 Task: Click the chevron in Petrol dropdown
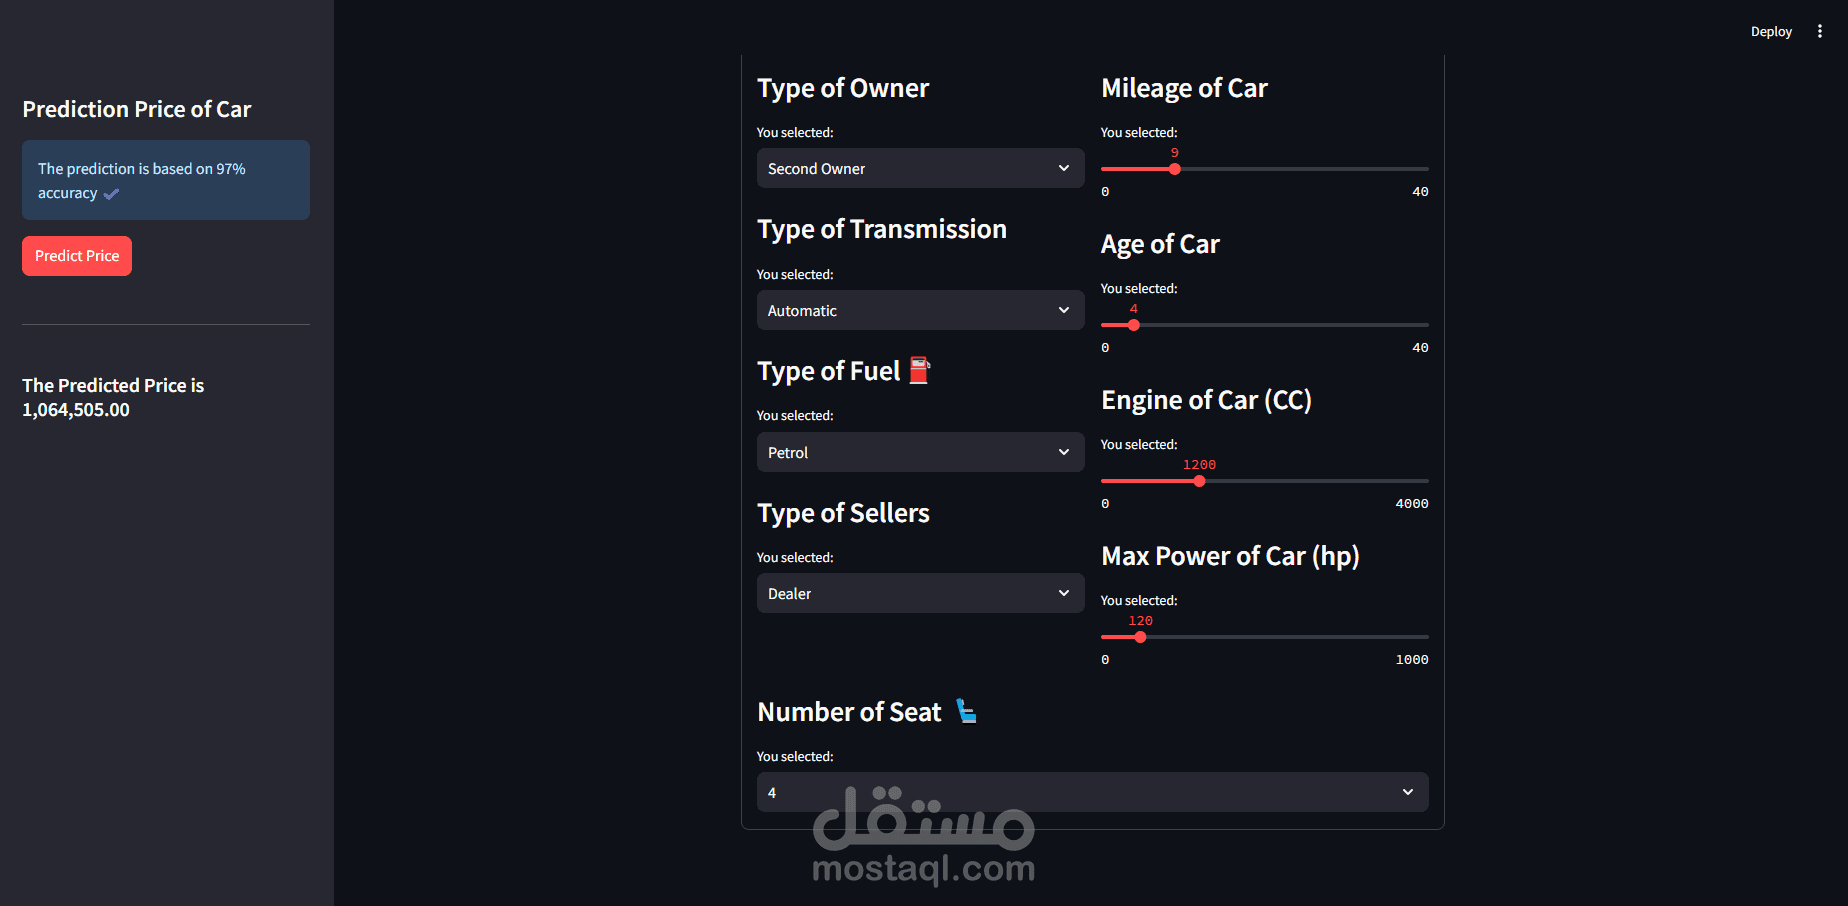(x=1064, y=452)
